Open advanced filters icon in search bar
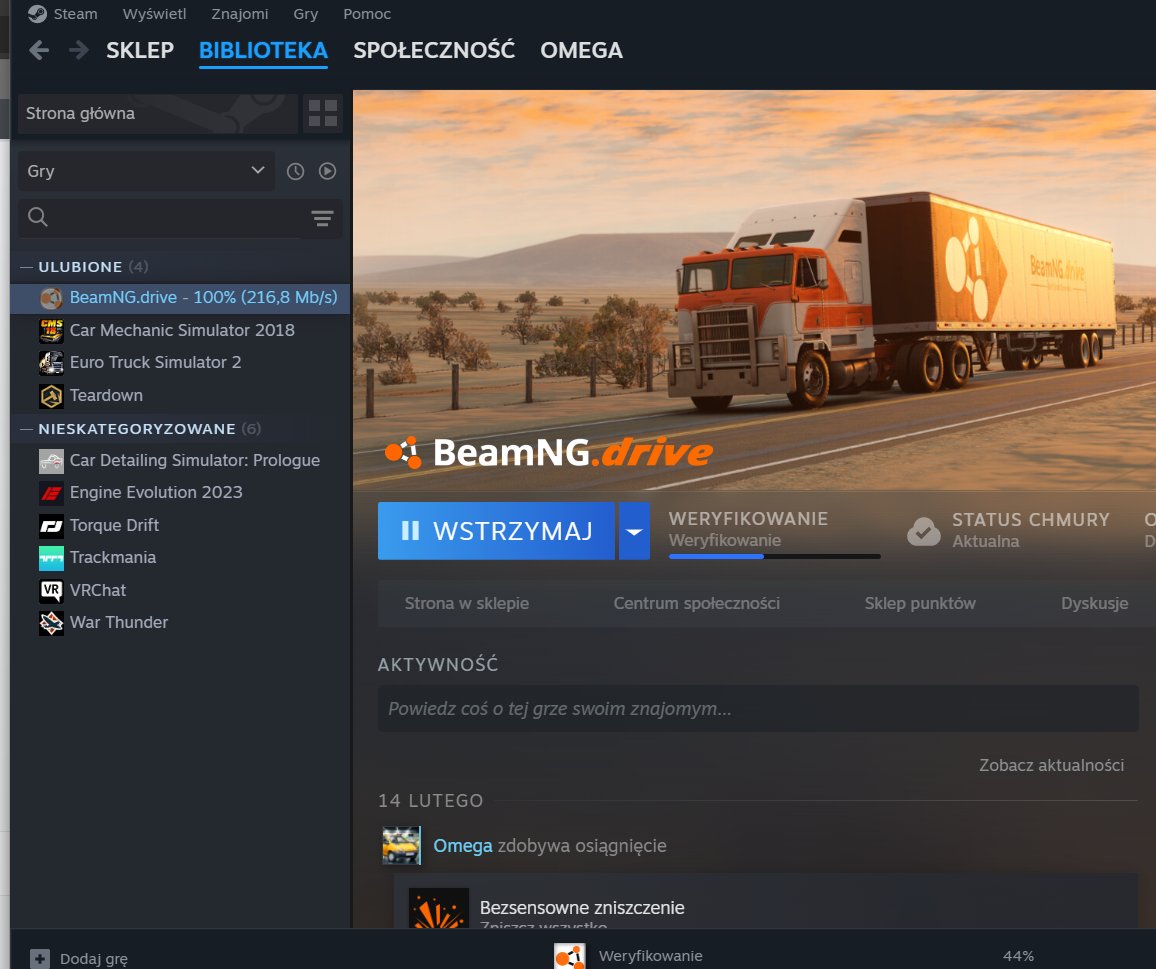The width and height of the screenshot is (1156, 969). 322,218
